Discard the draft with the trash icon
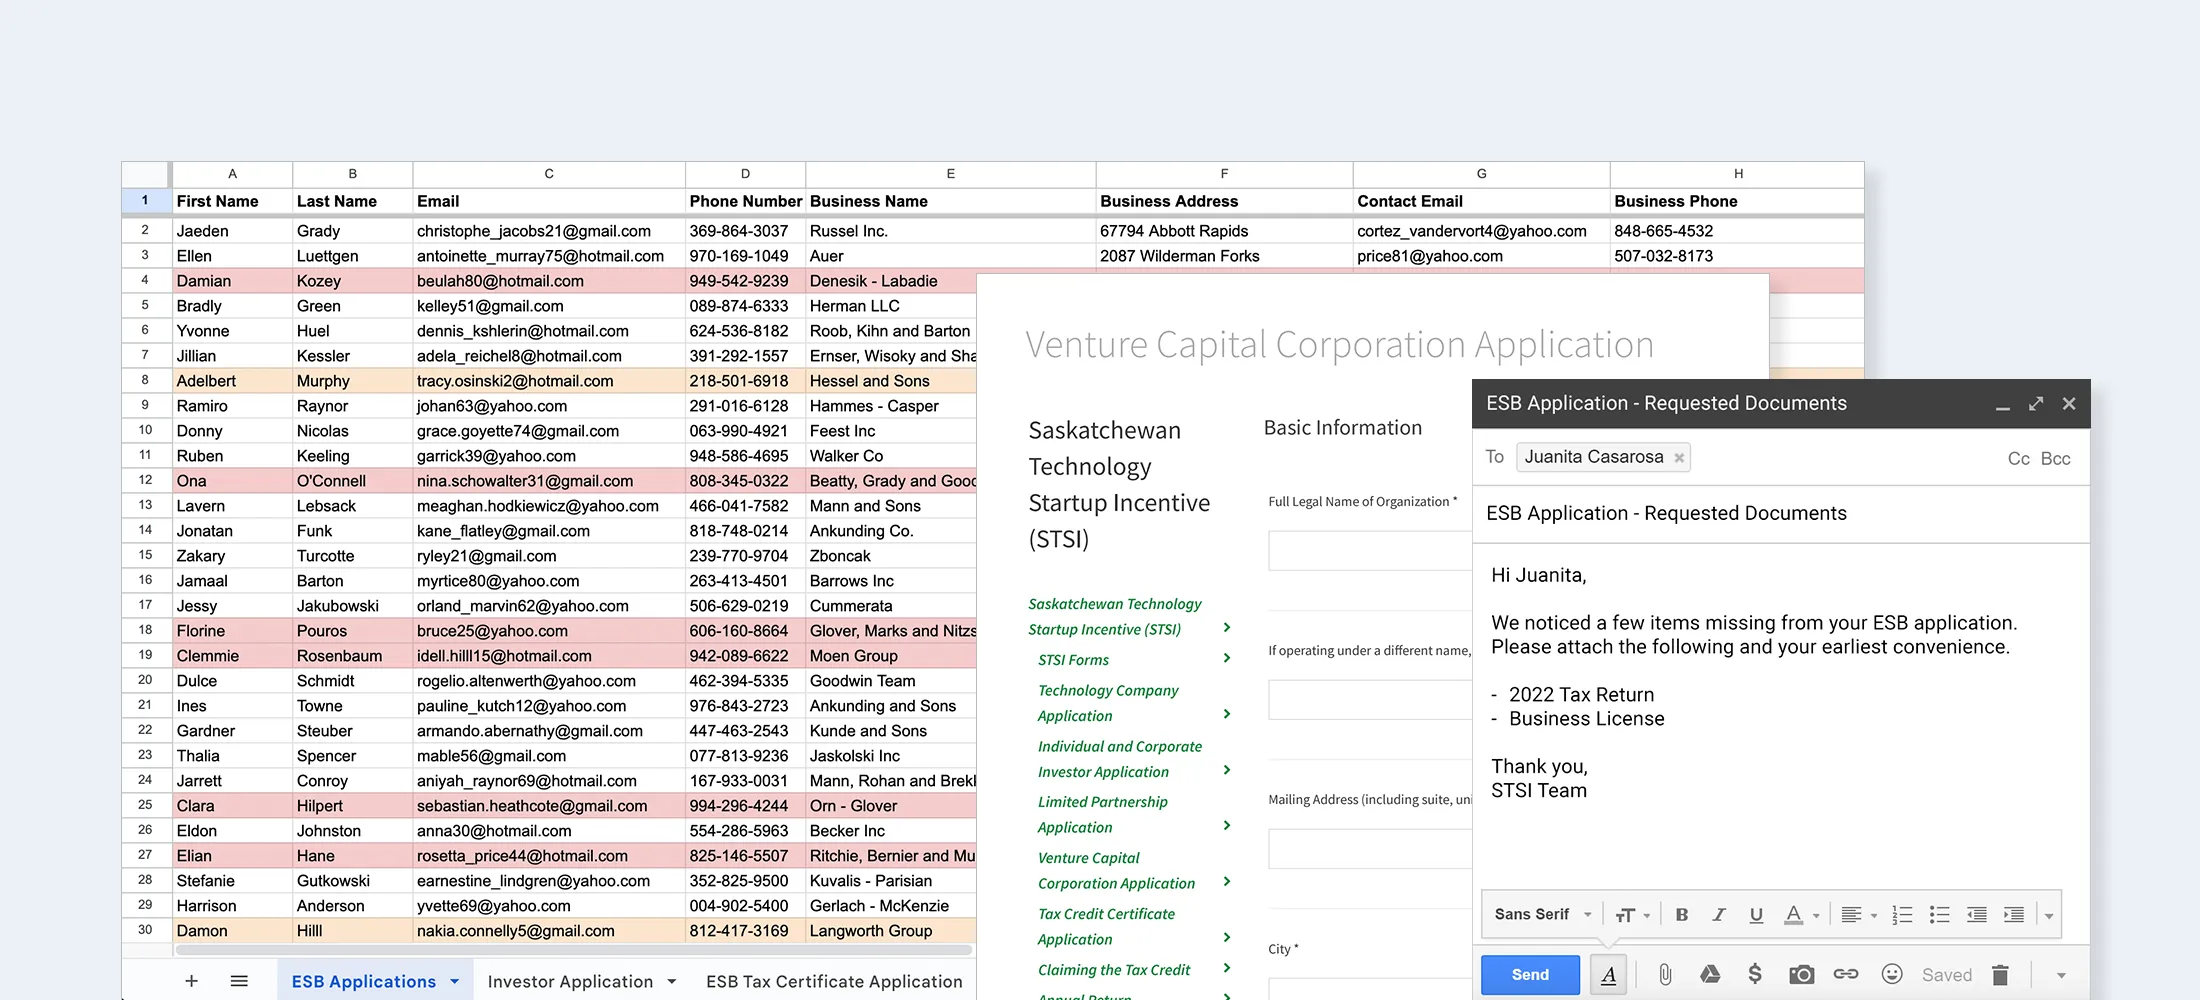 1999,974
